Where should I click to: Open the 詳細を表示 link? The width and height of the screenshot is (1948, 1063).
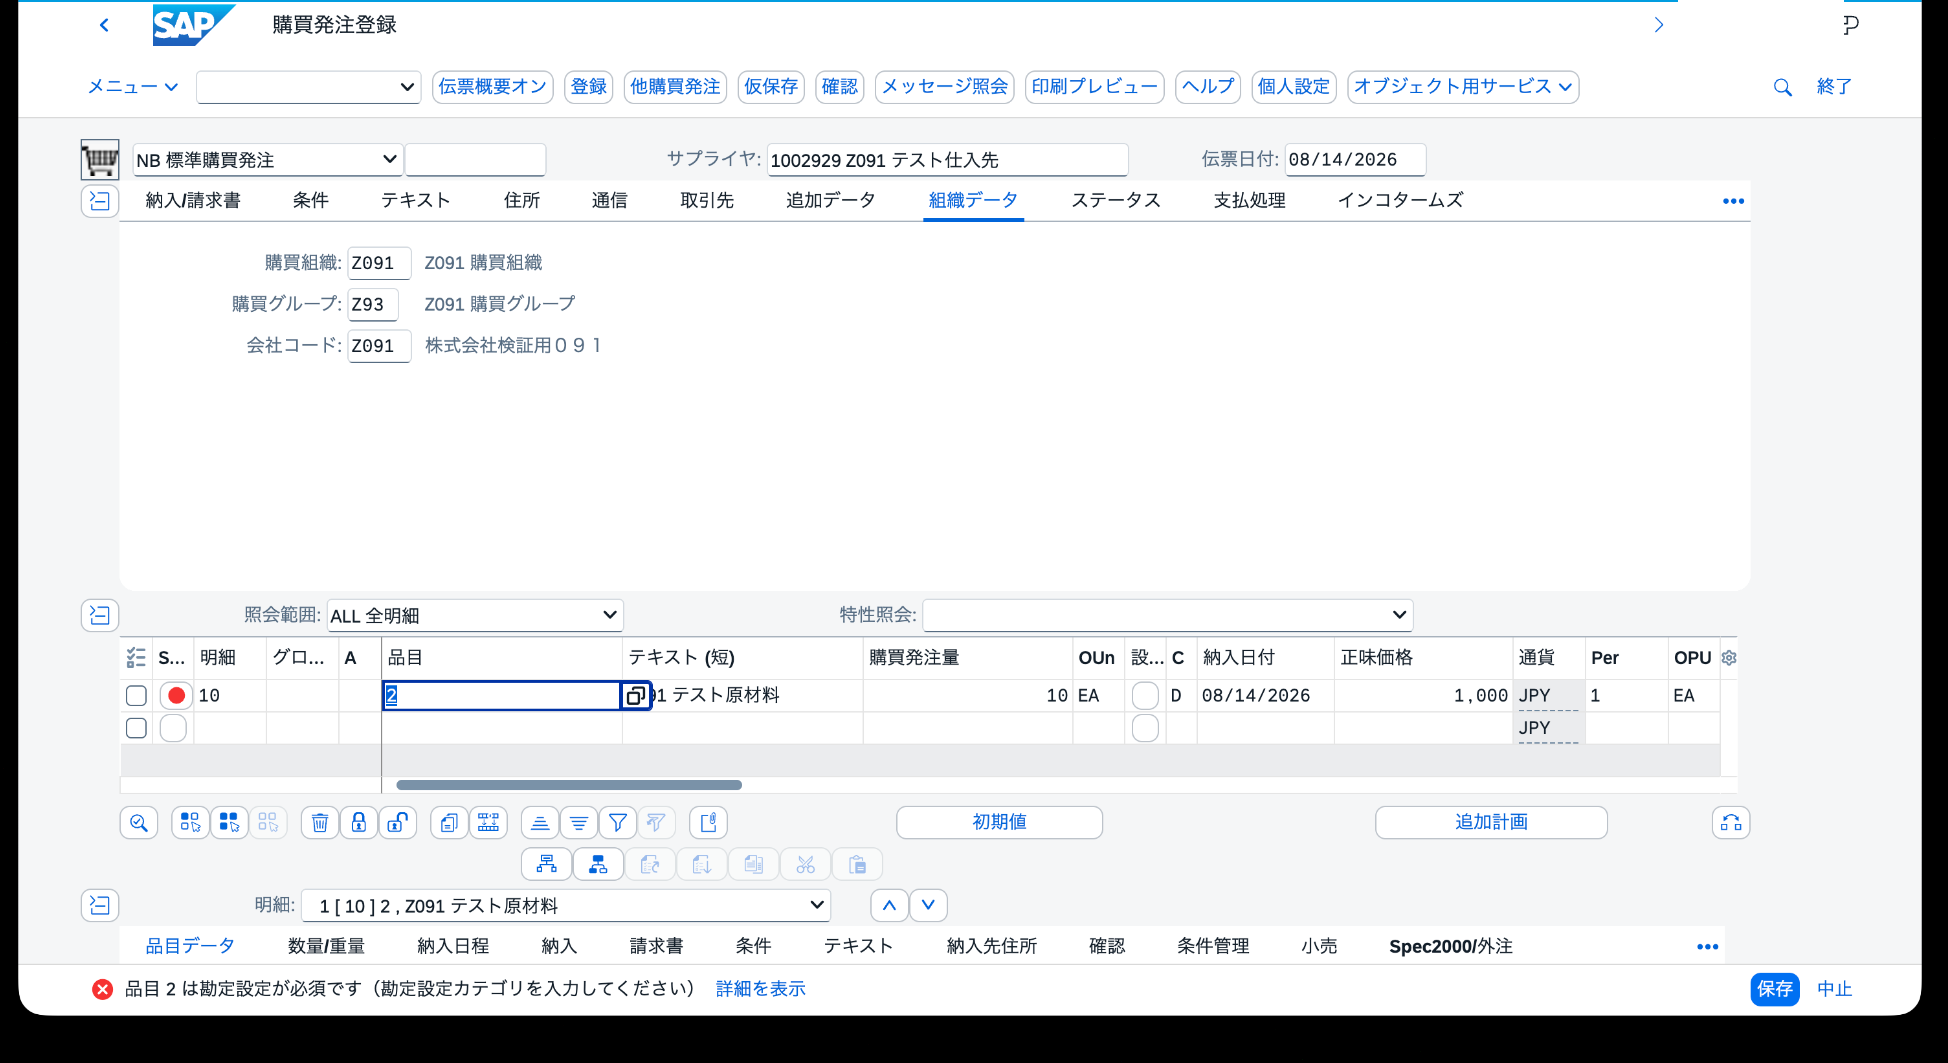pos(761,989)
